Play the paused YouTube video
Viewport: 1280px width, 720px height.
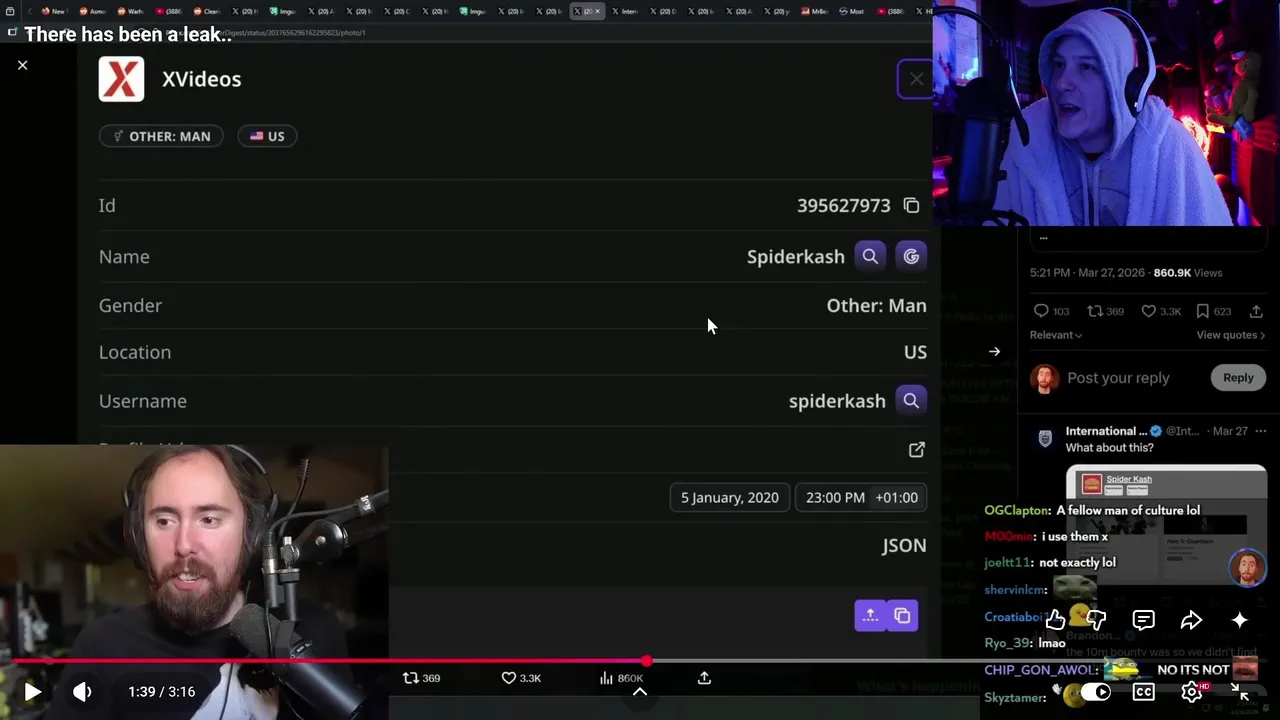(32, 691)
